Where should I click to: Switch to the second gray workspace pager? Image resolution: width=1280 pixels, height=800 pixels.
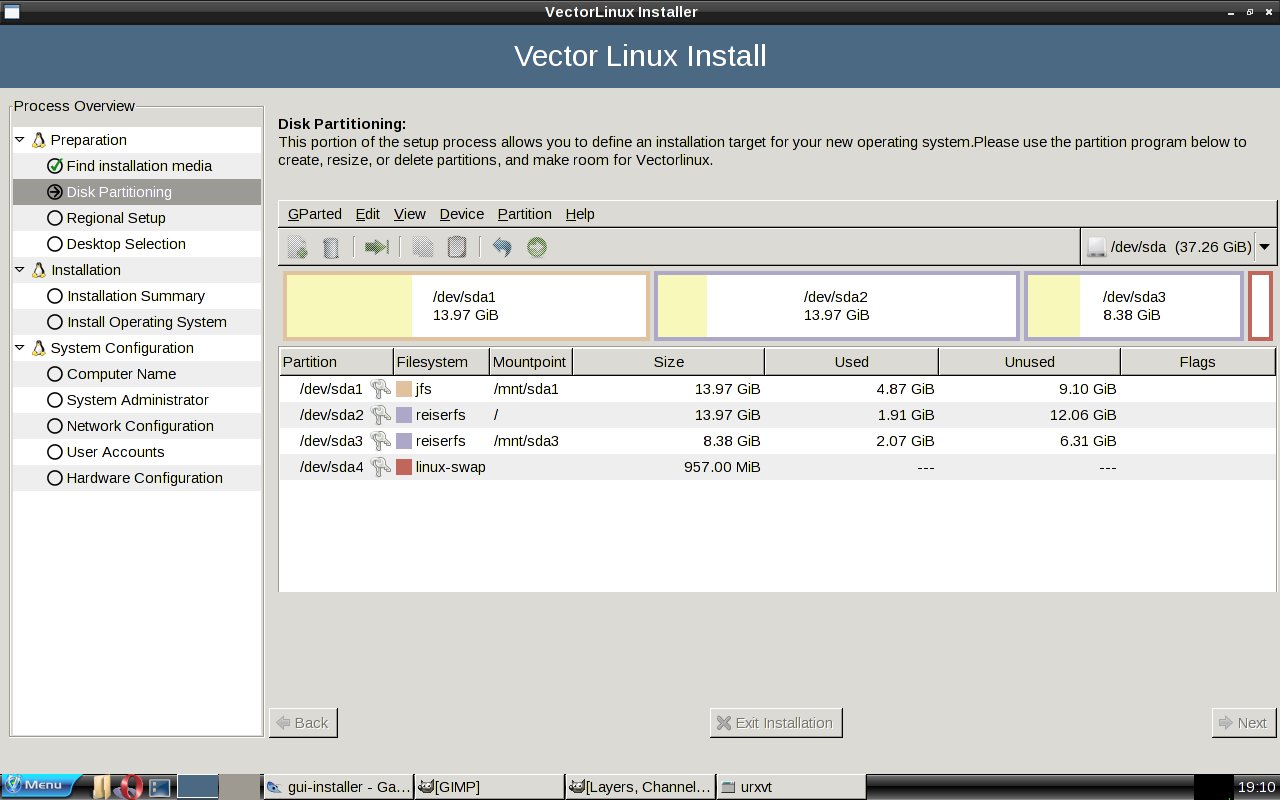(x=239, y=787)
